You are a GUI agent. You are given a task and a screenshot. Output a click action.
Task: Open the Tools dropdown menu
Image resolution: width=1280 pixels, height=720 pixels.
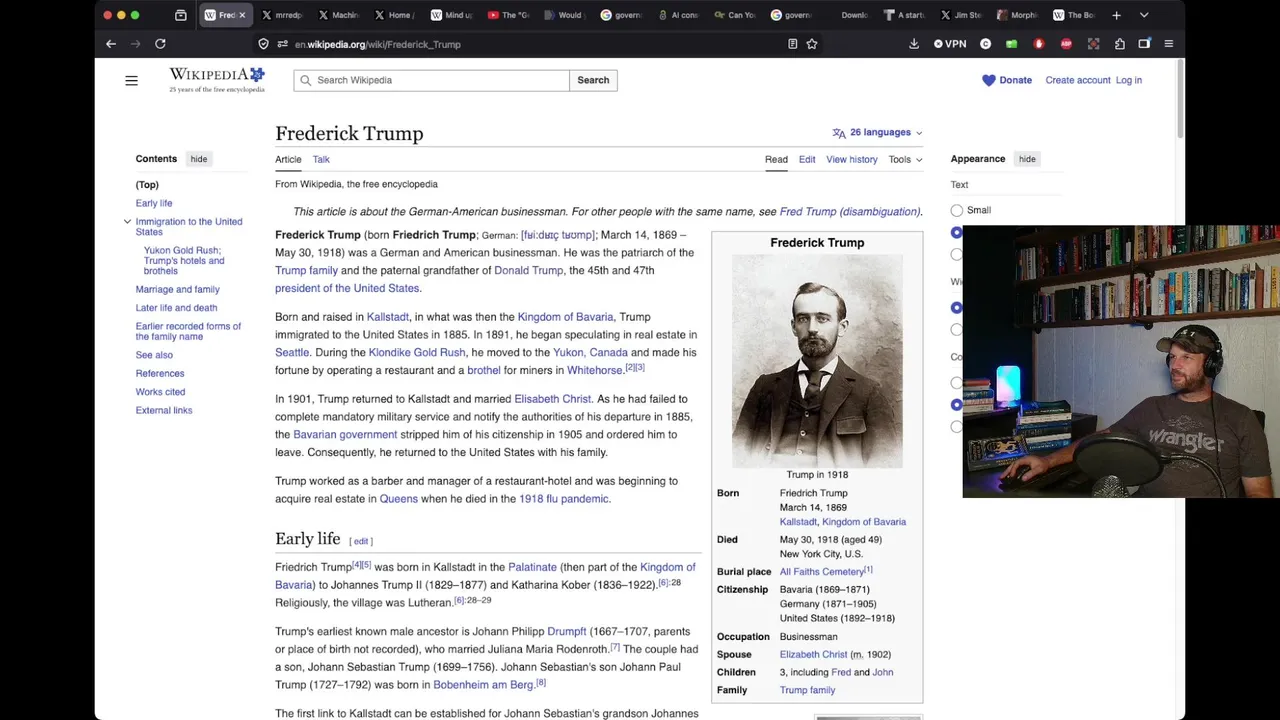coord(905,159)
